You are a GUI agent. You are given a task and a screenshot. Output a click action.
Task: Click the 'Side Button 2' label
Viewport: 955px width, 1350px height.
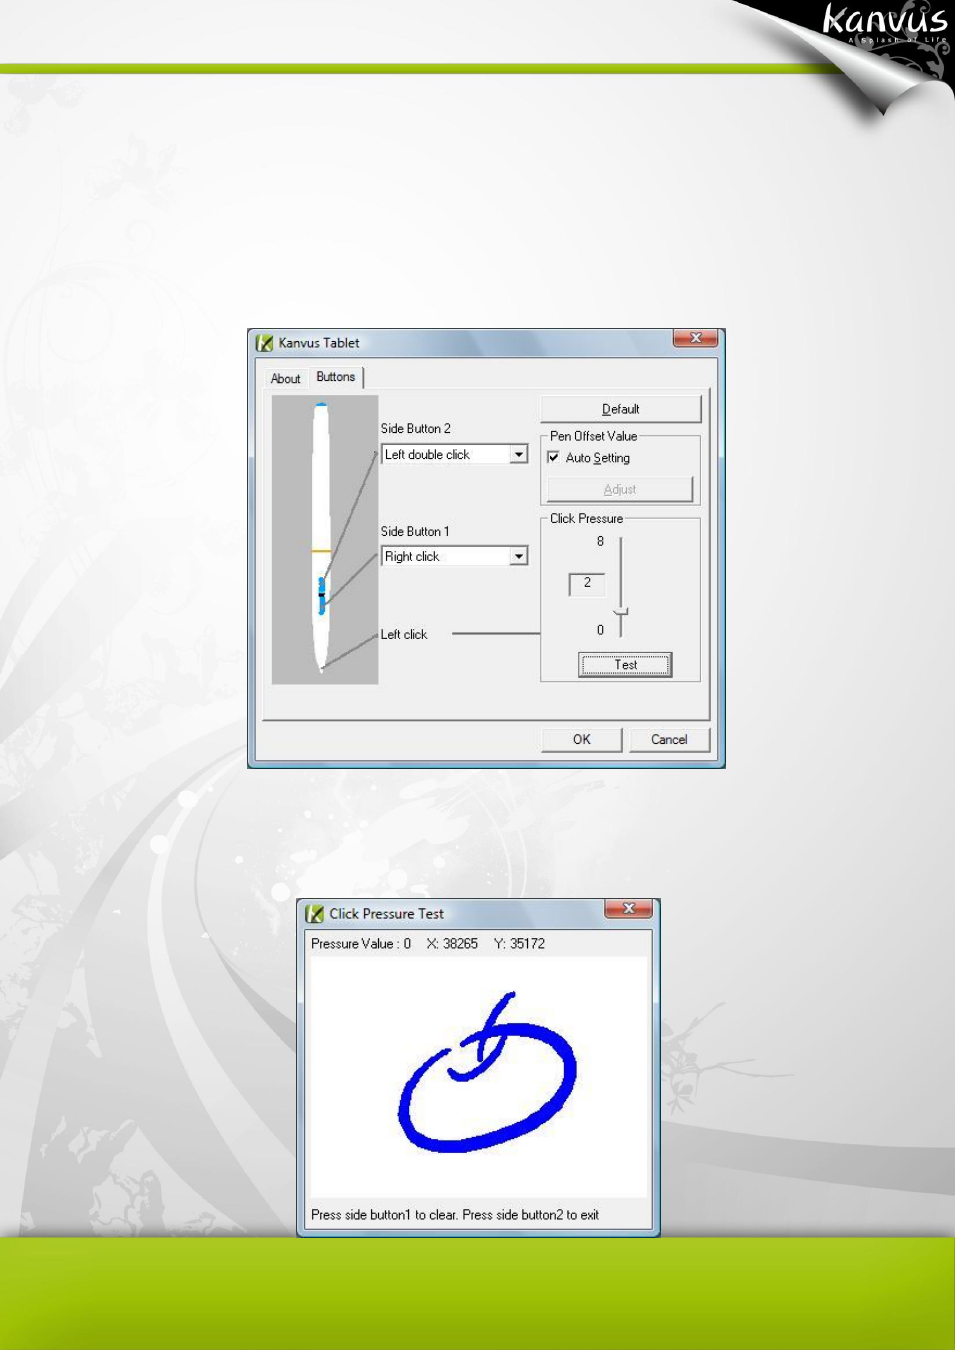pyautogui.click(x=416, y=429)
